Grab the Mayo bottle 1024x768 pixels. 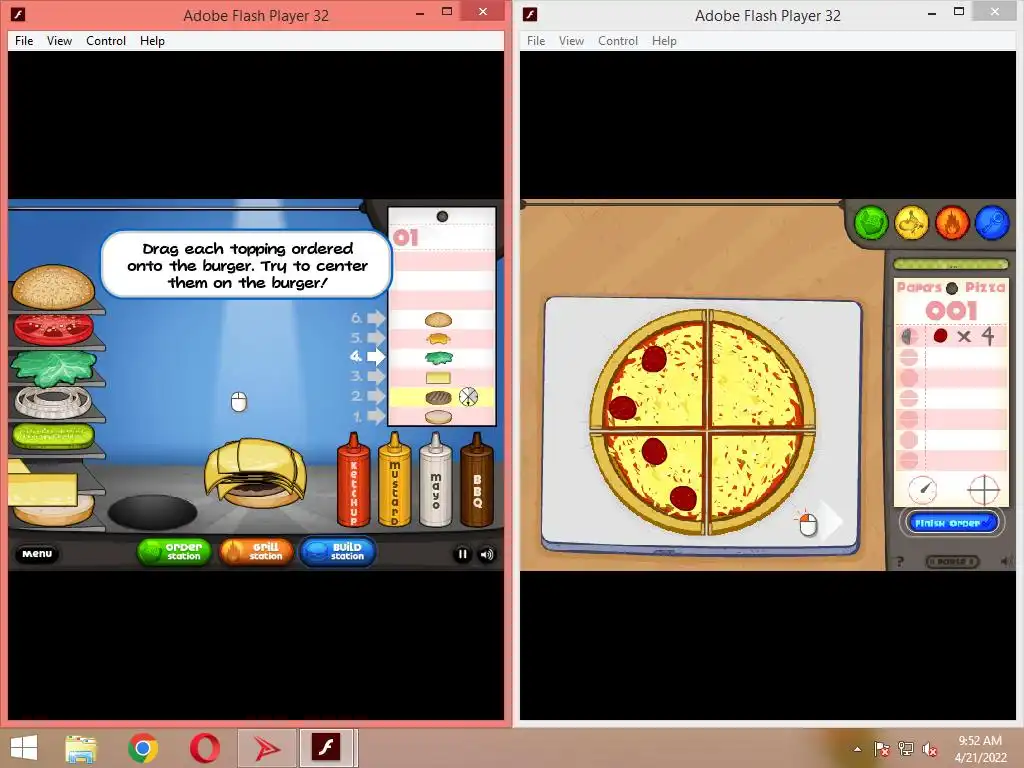(x=436, y=480)
